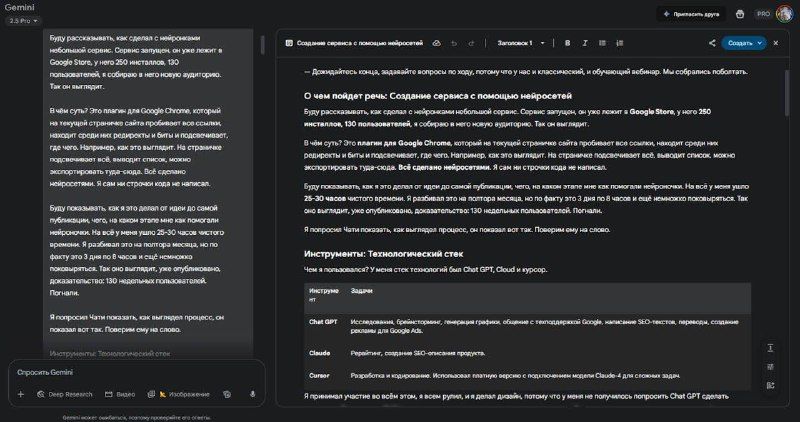
Task: Click the canvas tool icon in prompt bar
Action: [x=227, y=394]
